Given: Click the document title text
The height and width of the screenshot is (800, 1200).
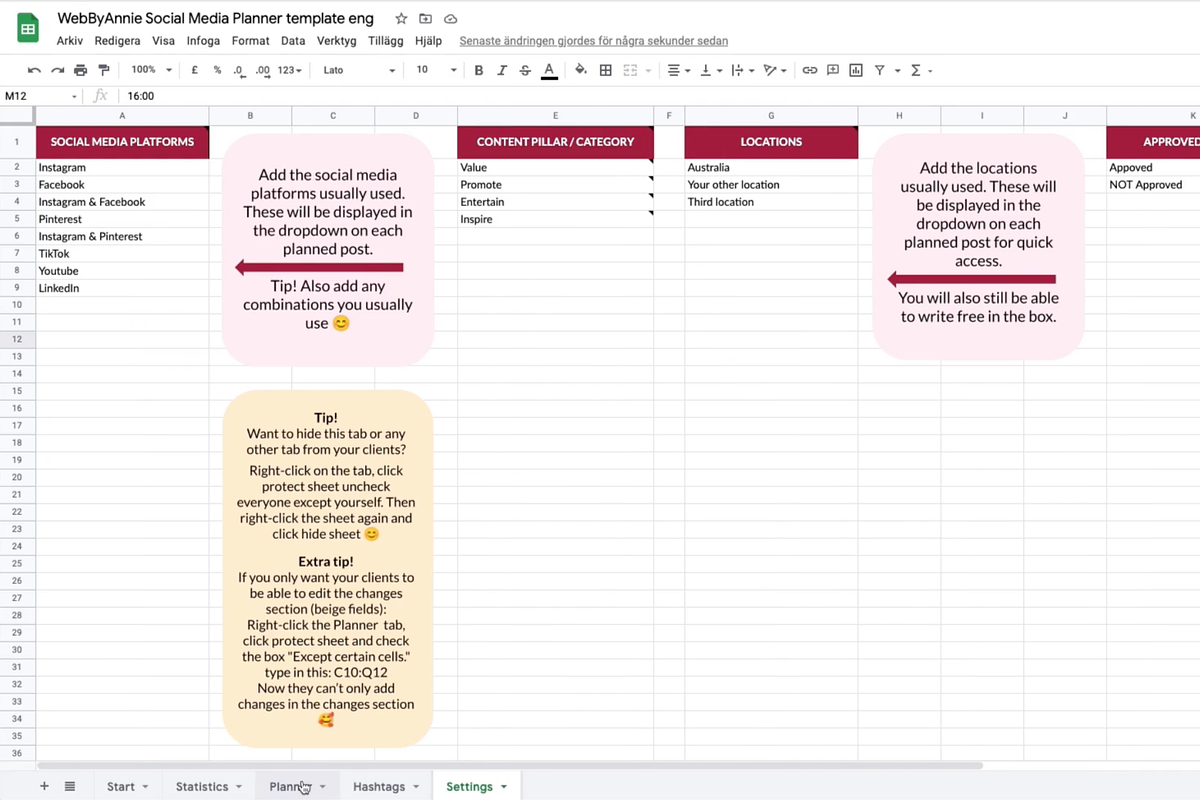Looking at the screenshot, I should pos(215,19).
